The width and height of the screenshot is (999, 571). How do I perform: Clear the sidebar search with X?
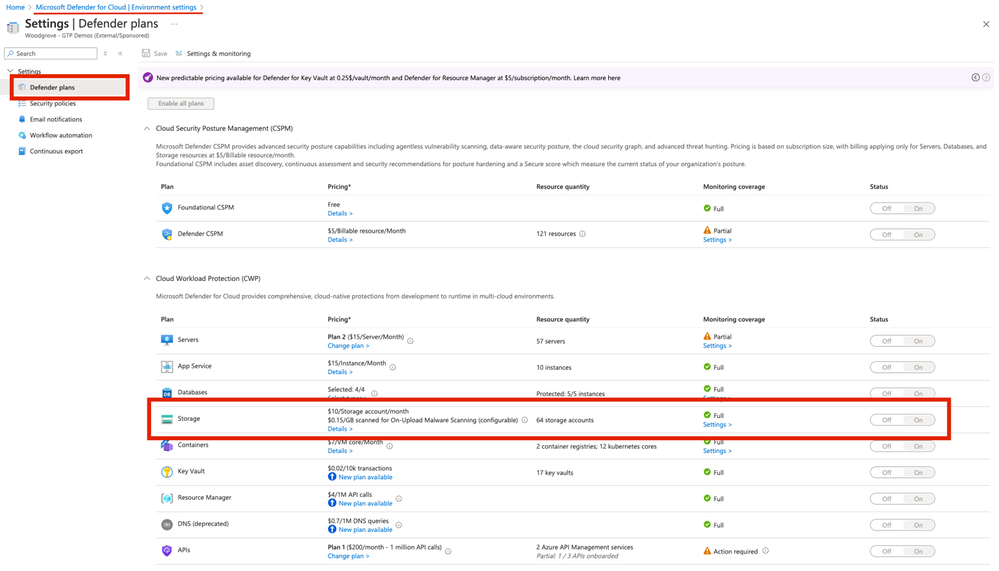105,54
